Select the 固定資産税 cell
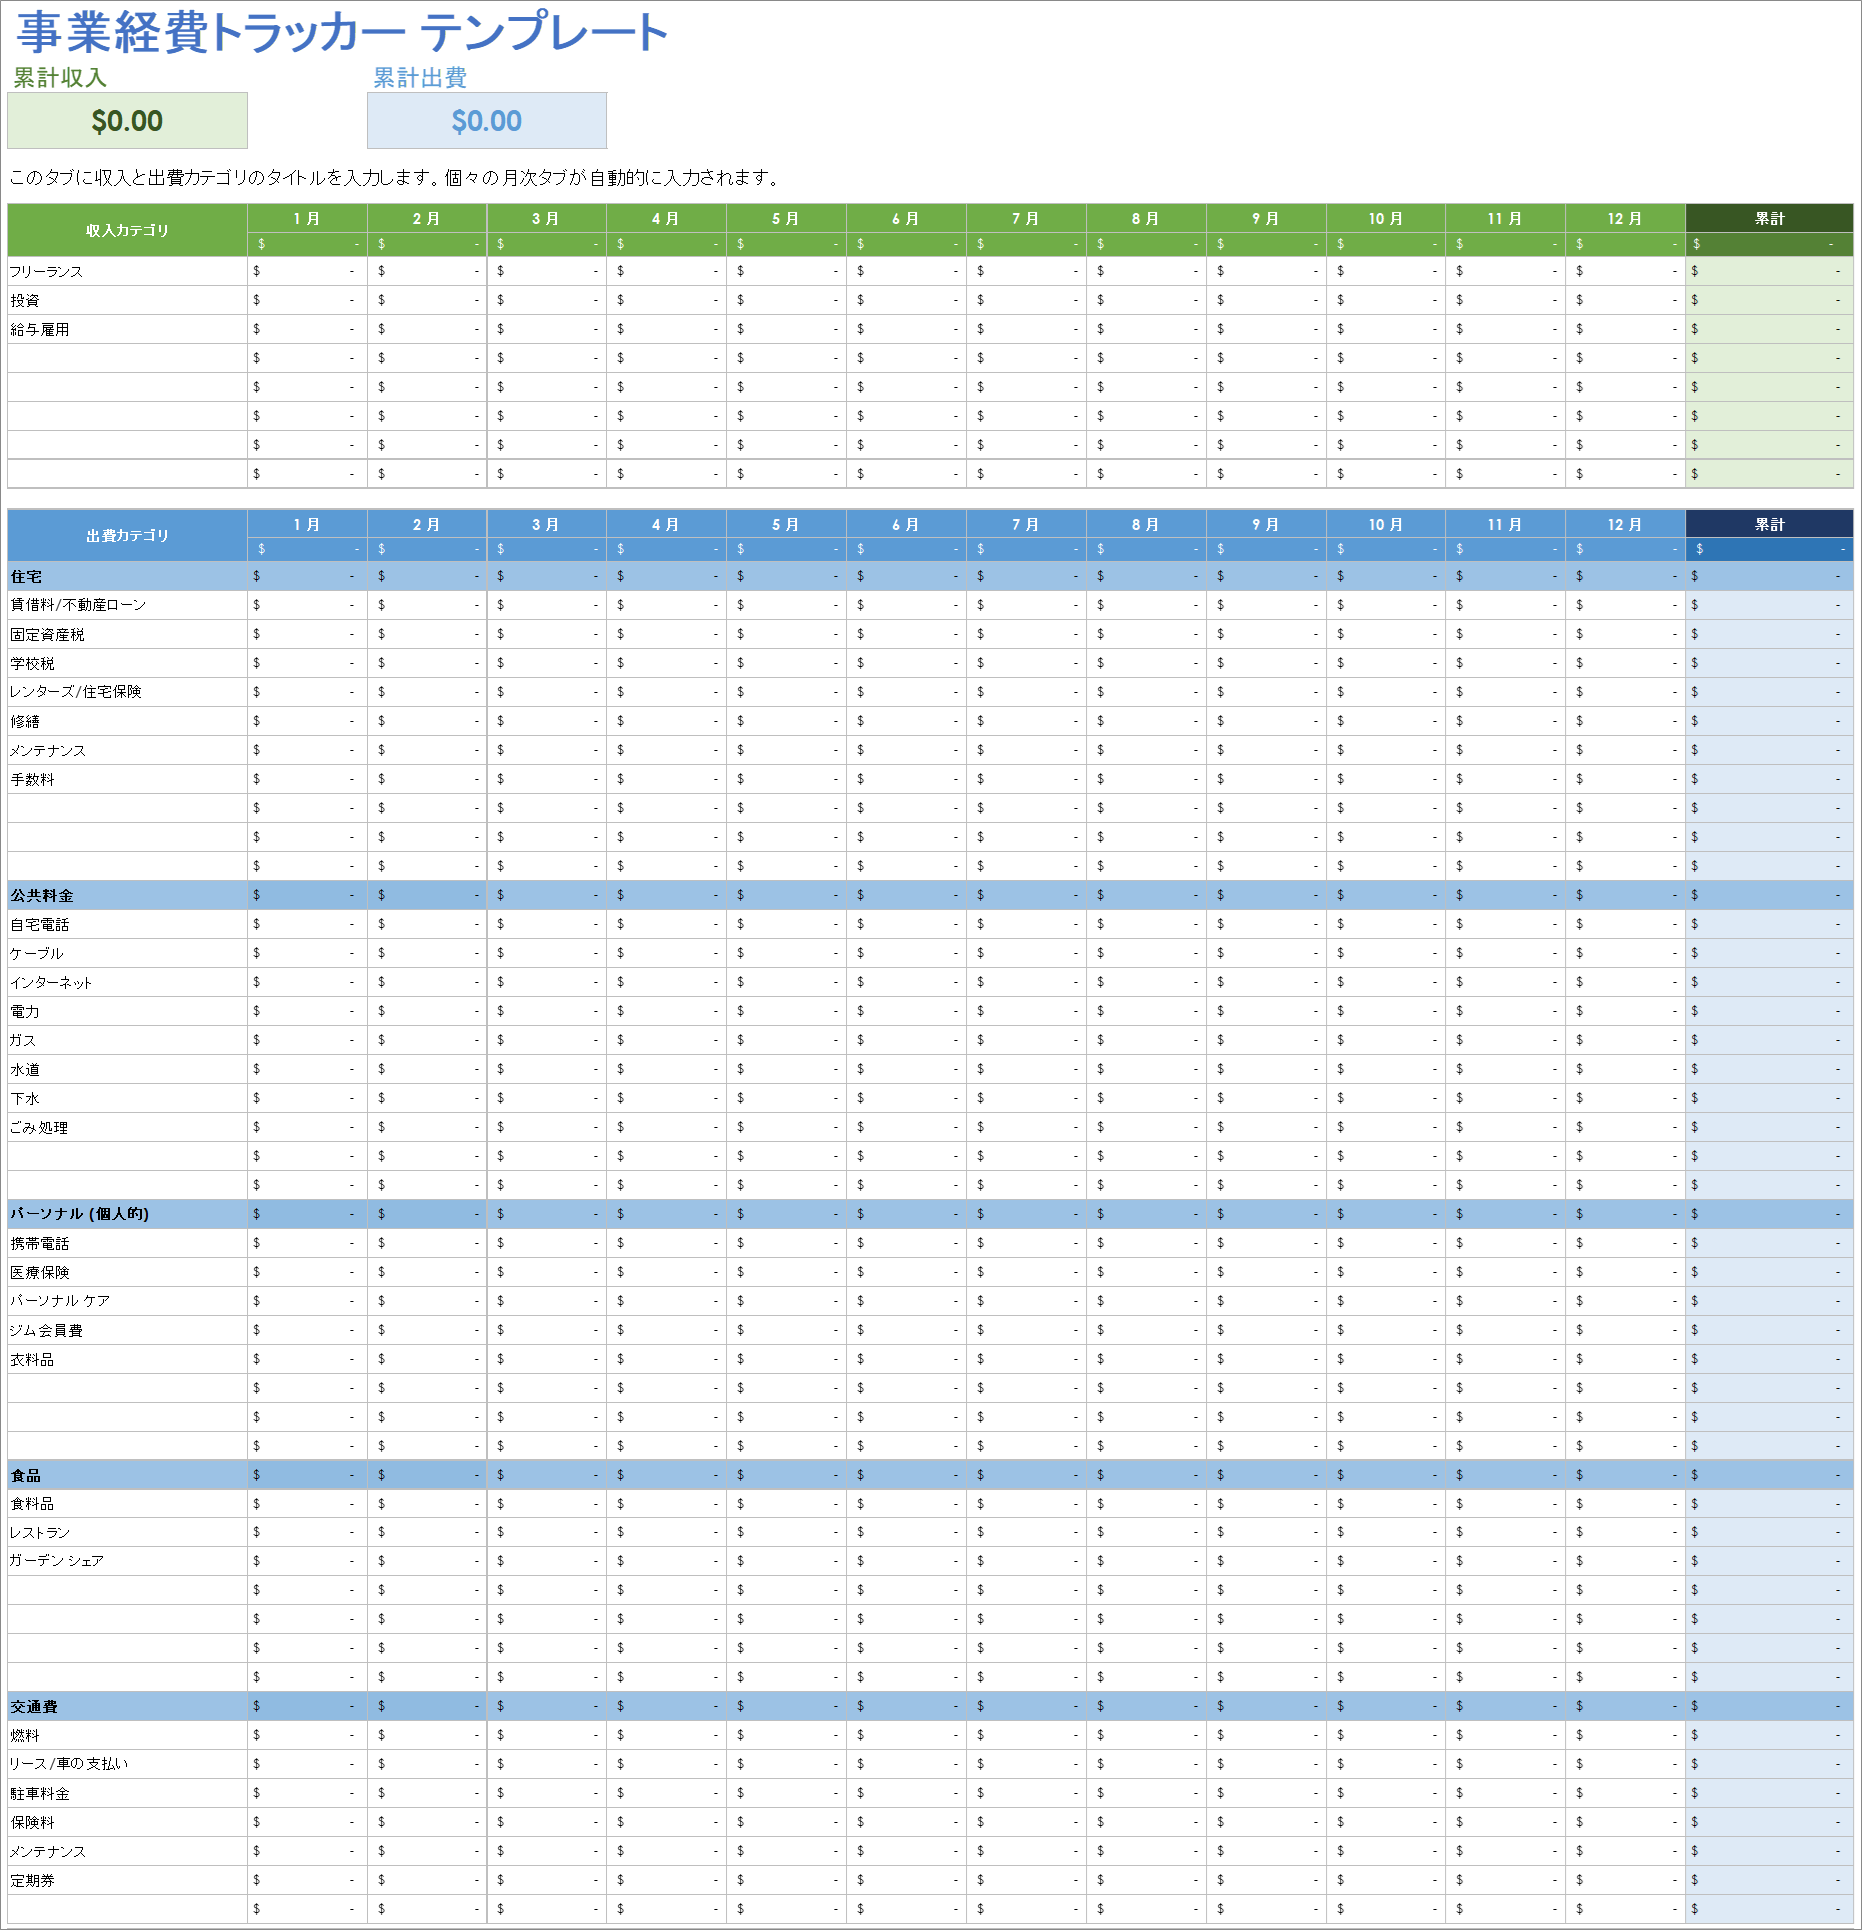Screen dimensions: 1862x1930 pos(127,634)
